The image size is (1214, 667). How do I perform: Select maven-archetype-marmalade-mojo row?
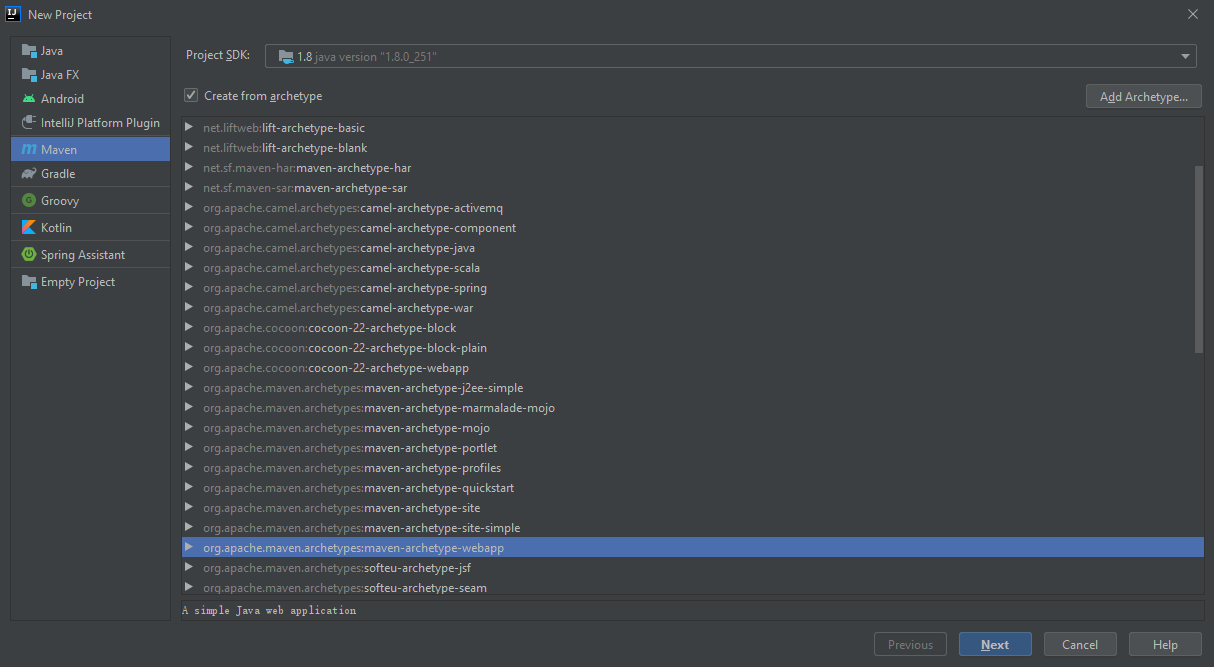[x=693, y=407]
